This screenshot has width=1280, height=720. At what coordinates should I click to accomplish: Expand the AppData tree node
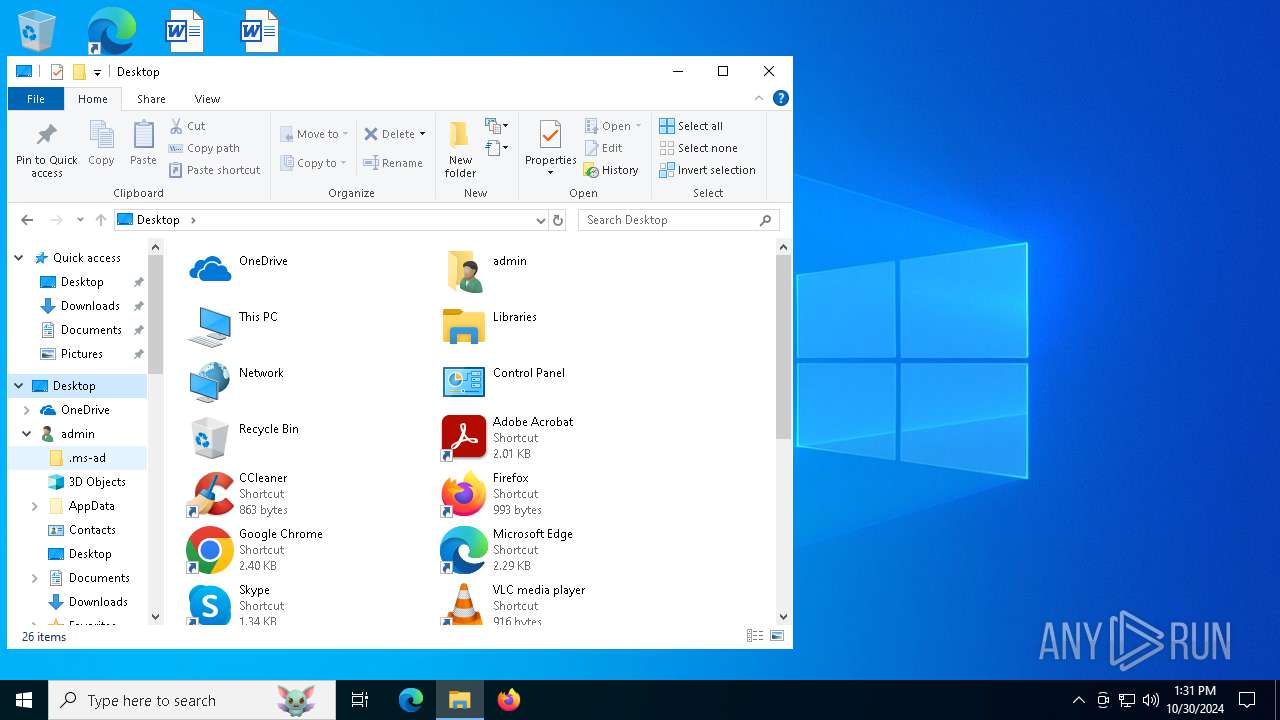[x=35, y=506]
